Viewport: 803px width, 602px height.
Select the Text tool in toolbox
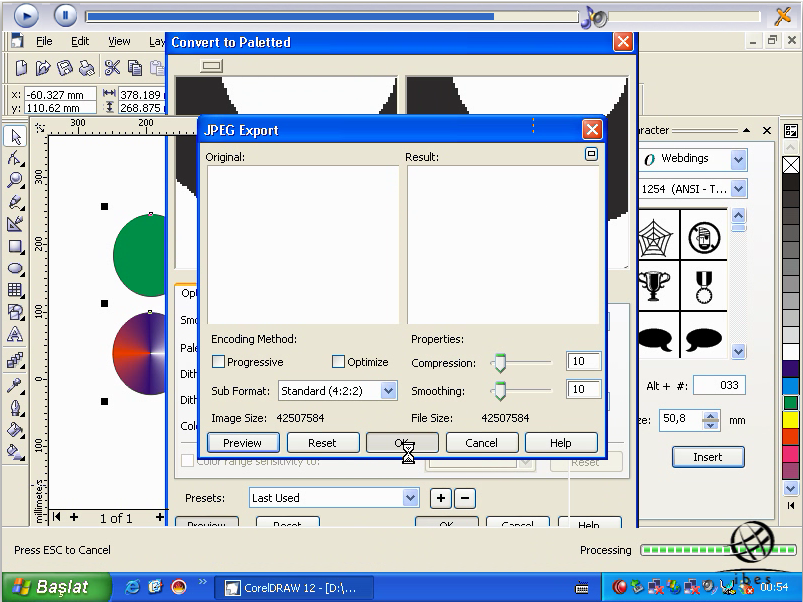[x=15, y=334]
